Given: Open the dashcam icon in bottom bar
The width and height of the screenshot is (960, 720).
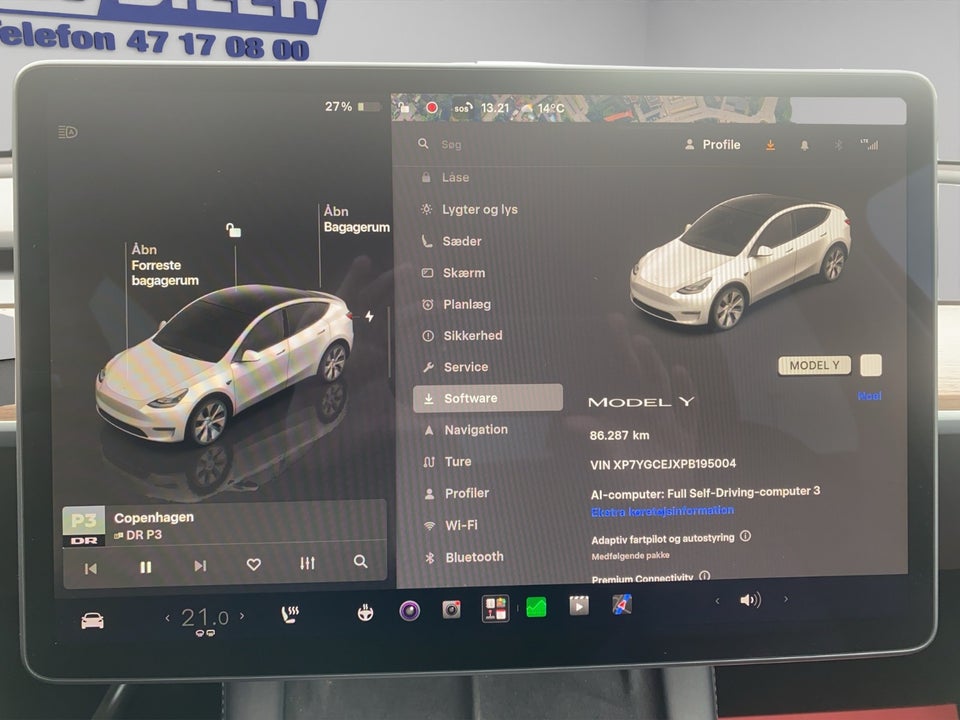Looking at the screenshot, I should (x=452, y=609).
